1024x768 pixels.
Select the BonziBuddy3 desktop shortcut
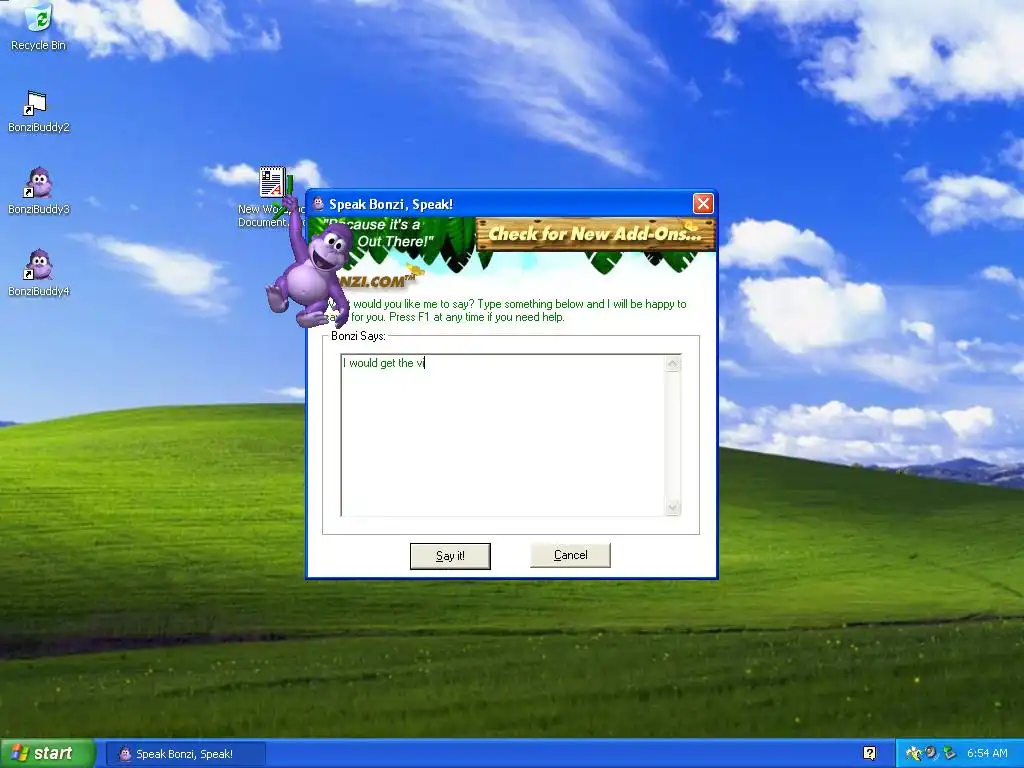click(x=39, y=191)
